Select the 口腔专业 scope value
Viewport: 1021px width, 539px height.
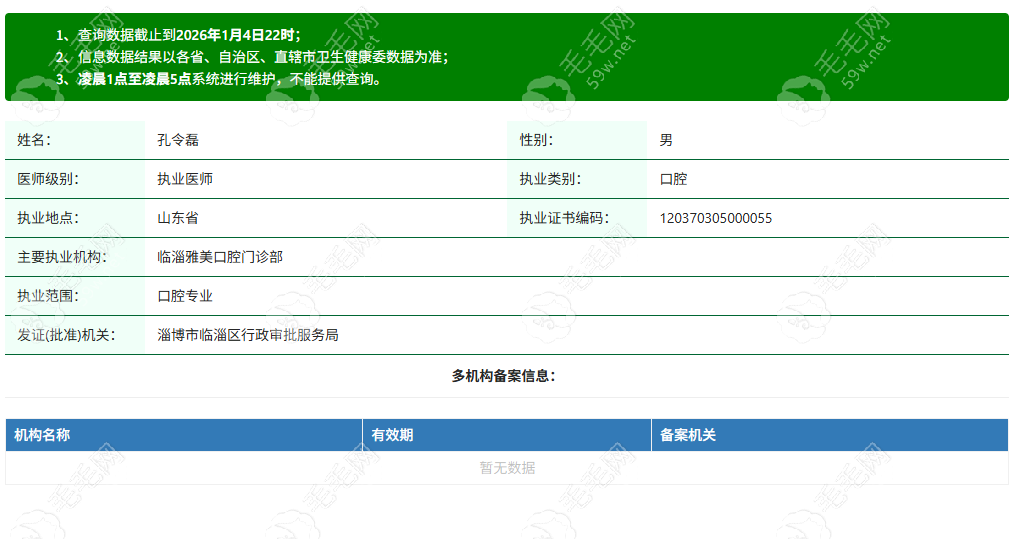click(x=185, y=296)
